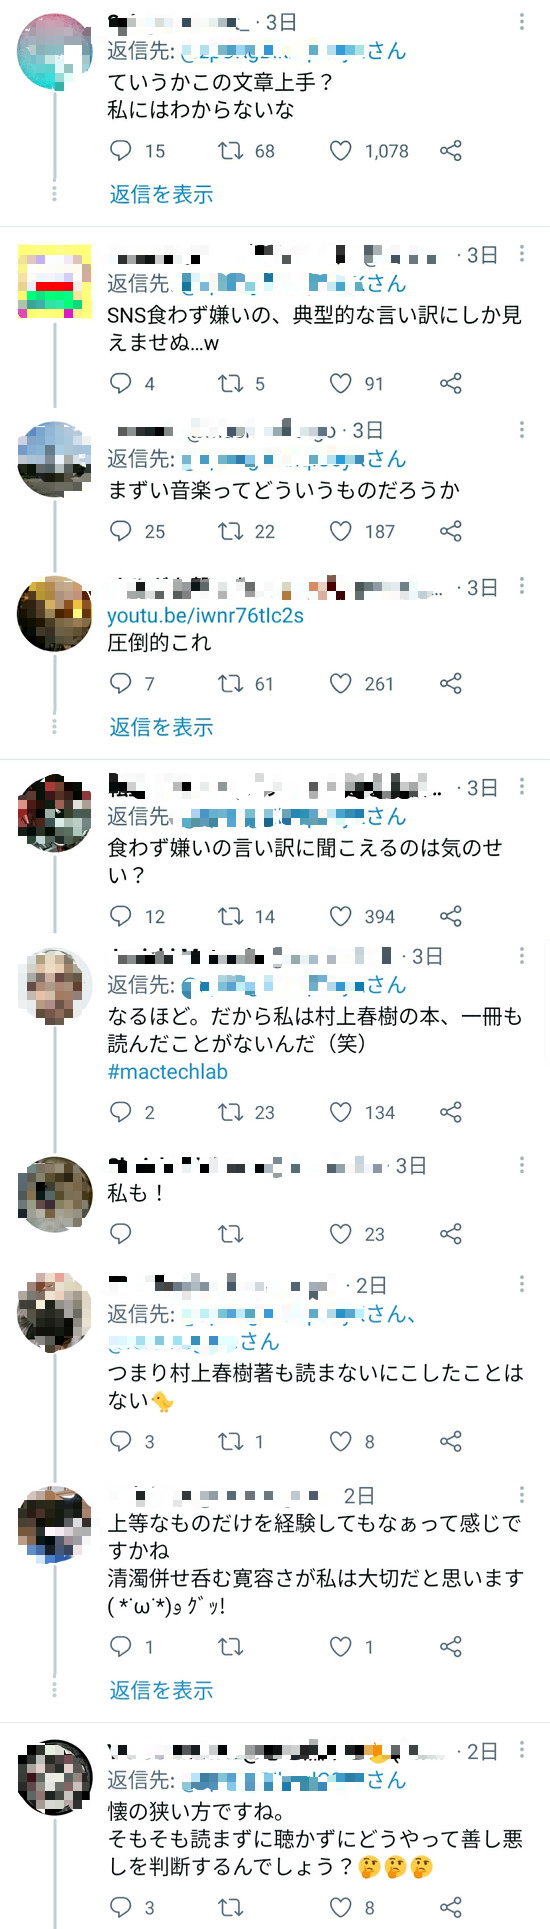550x1929 pixels.
Task: Reply to the tweet with 15 replies
Action: coord(121,151)
